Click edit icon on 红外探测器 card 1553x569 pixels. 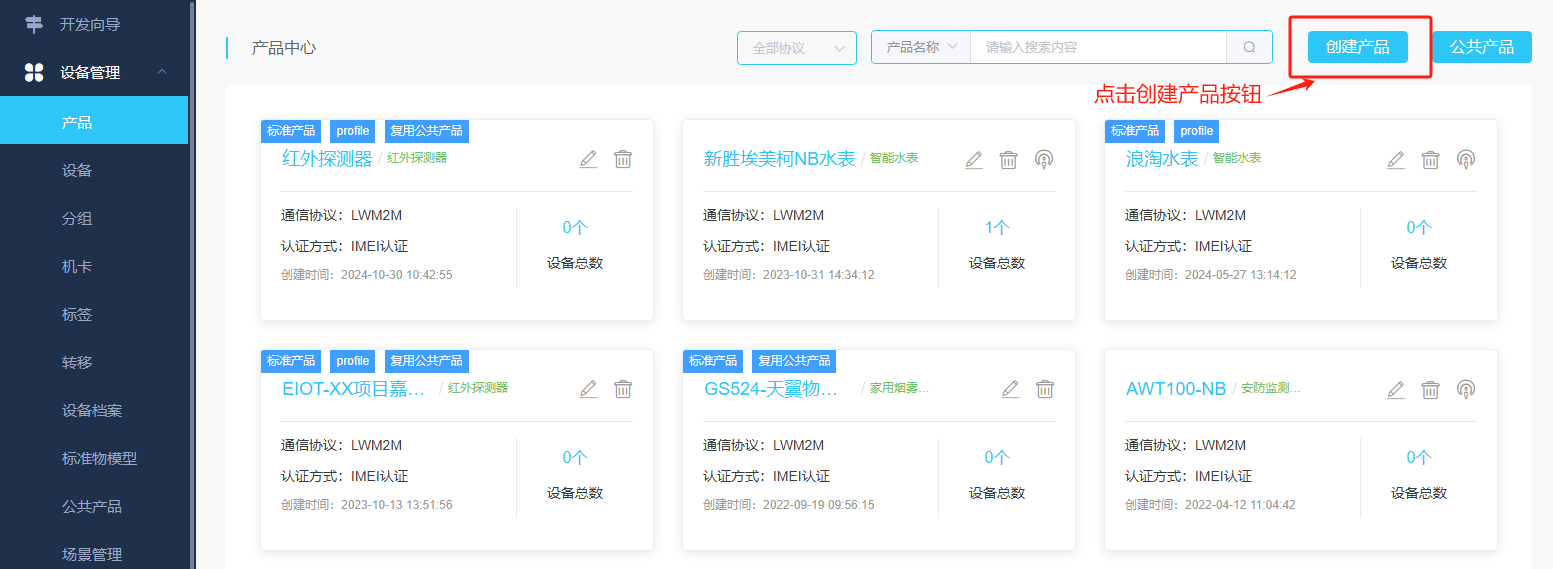tap(588, 159)
